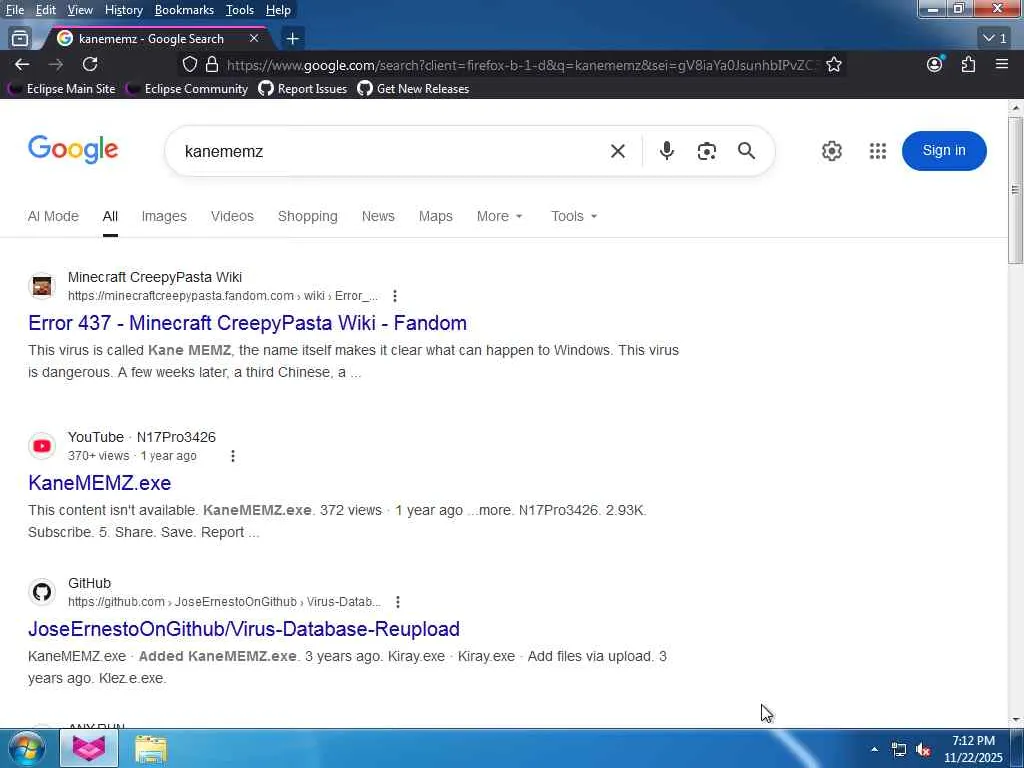Bookmark this page with the star icon

[x=834, y=64]
